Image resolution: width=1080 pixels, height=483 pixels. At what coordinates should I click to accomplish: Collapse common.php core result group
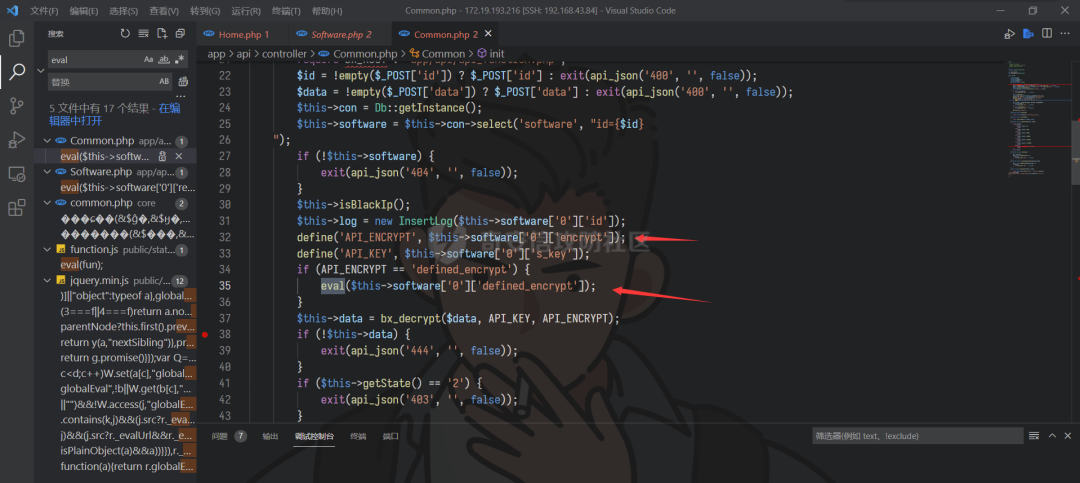click(47, 203)
